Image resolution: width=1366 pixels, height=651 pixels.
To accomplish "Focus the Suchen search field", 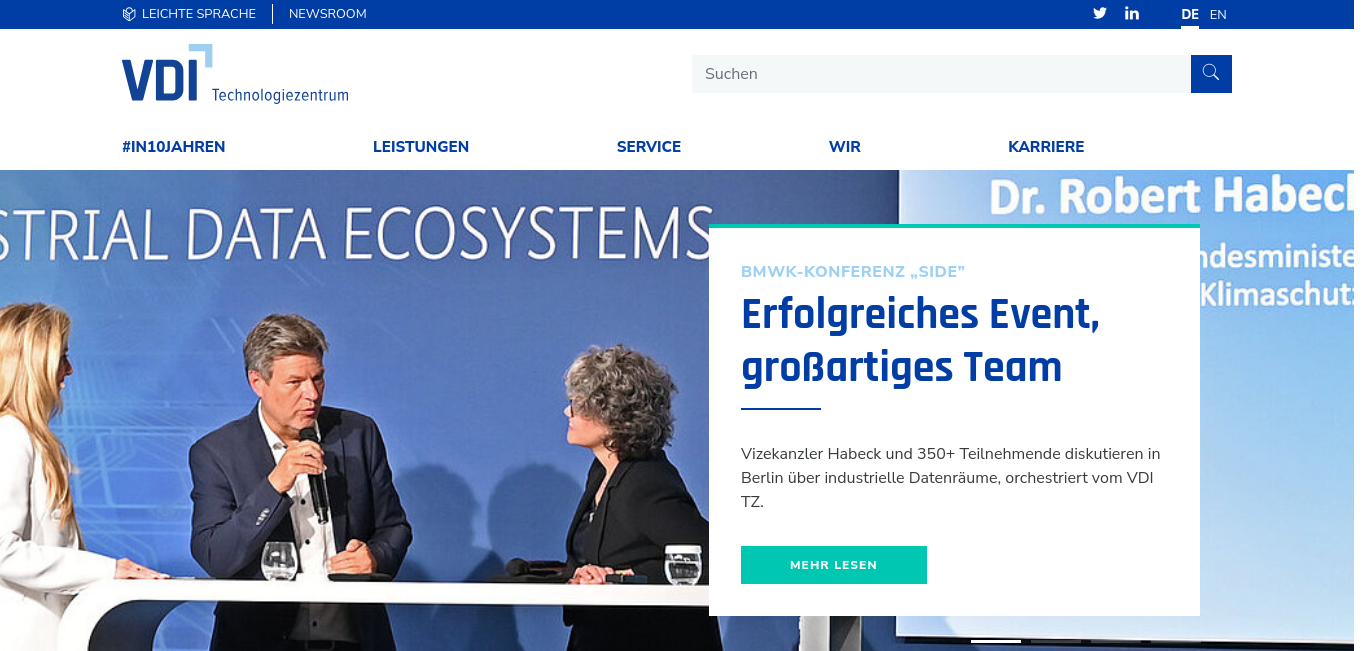I will [x=941, y=74].
